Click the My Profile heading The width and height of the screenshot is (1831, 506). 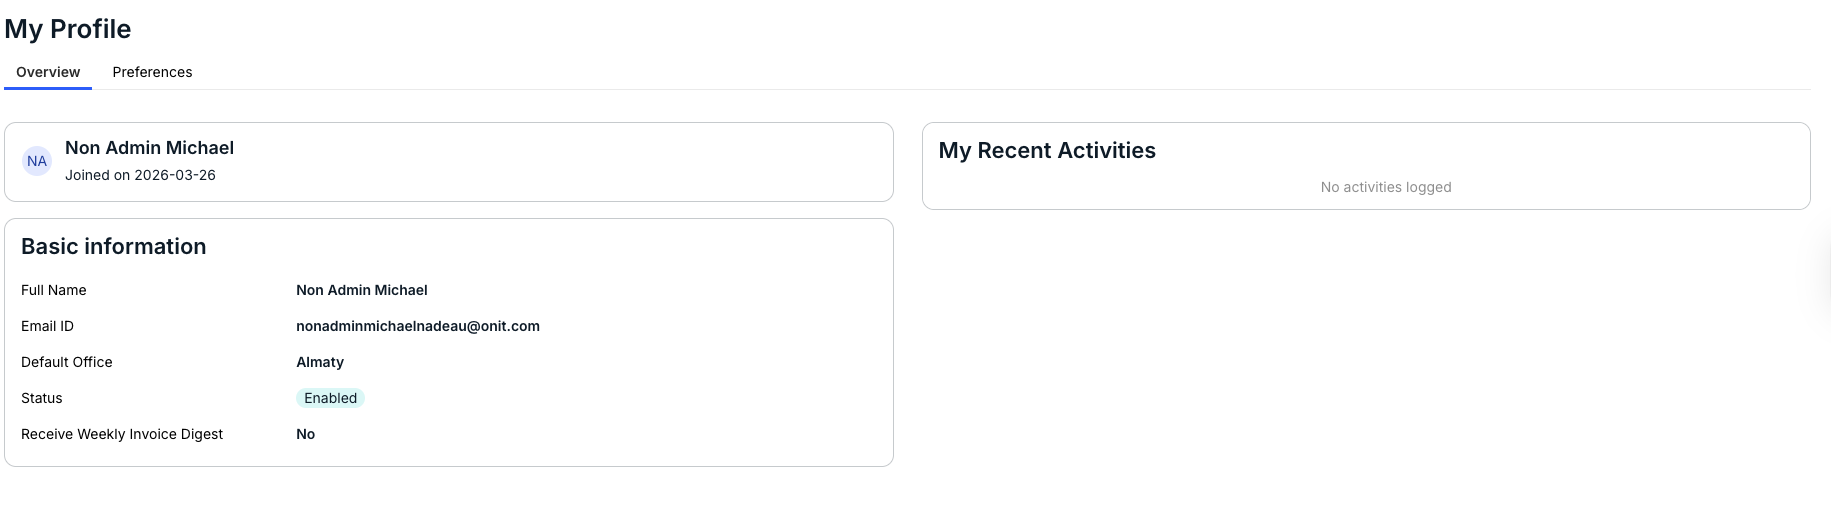[68, 29]
